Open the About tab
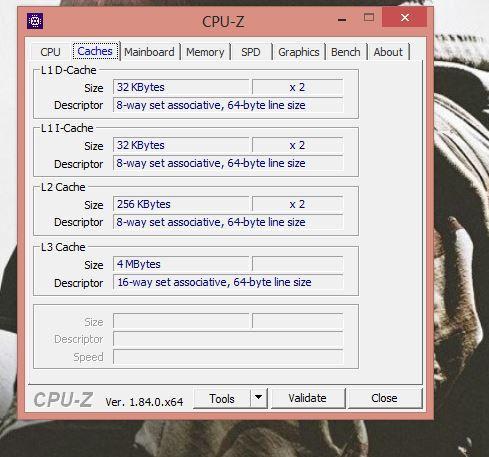The width and height of the screenshot is (489, 457). (x=388, y=52)
